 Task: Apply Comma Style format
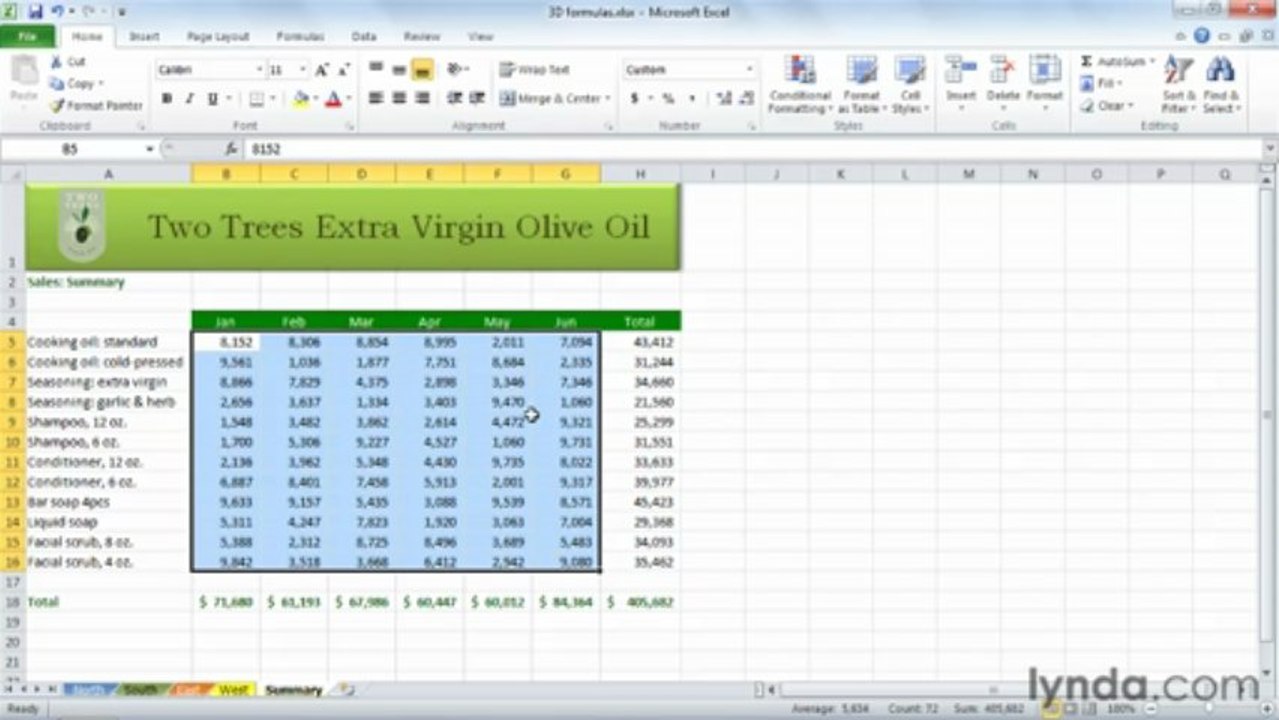[690, 99]
